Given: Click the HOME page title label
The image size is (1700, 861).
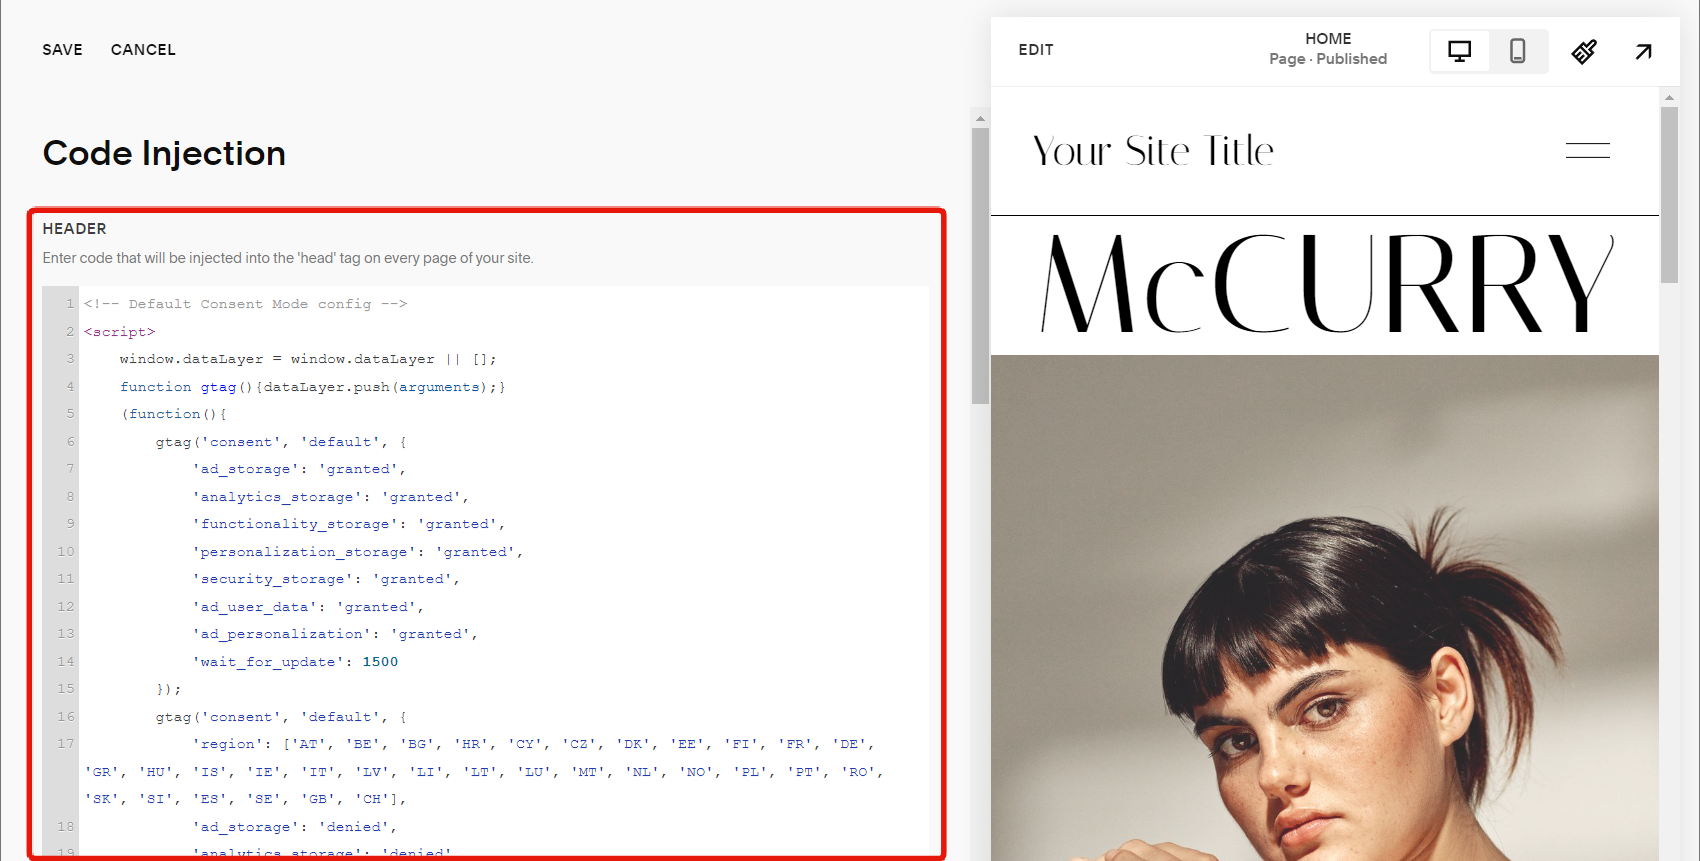Looking at the screenshot, I should pos(1327,39).
